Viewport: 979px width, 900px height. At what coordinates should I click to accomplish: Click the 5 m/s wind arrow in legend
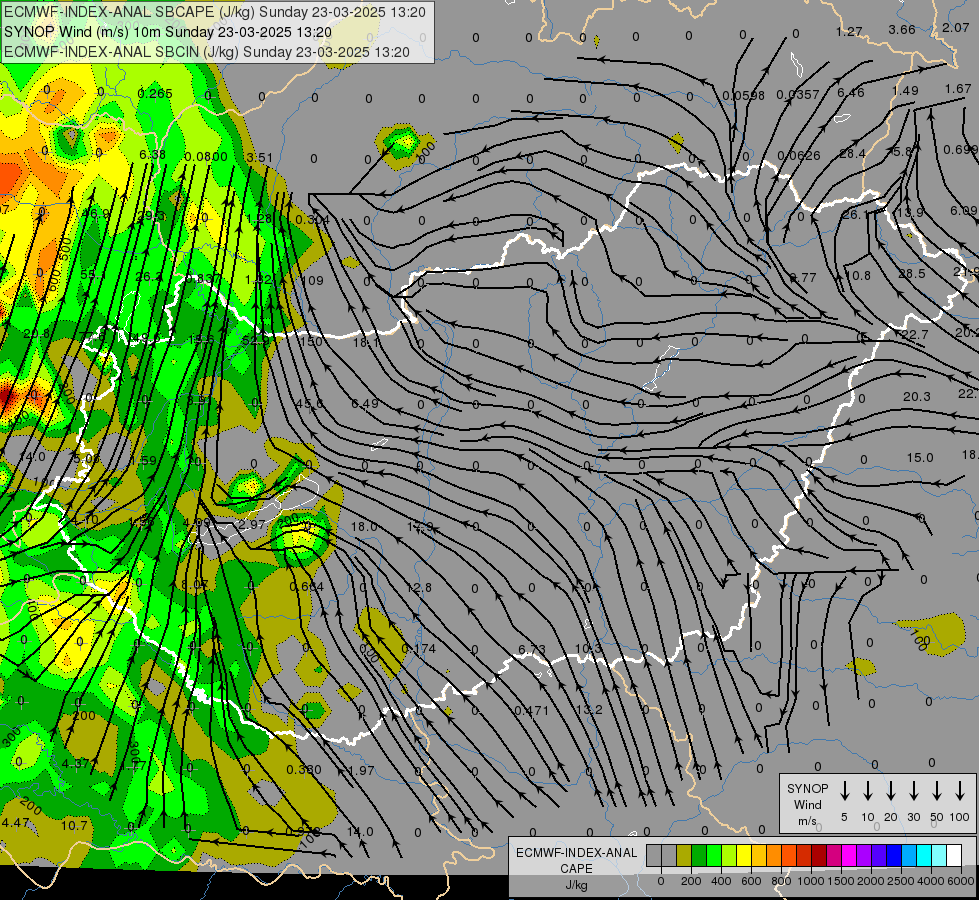(844, 791)
